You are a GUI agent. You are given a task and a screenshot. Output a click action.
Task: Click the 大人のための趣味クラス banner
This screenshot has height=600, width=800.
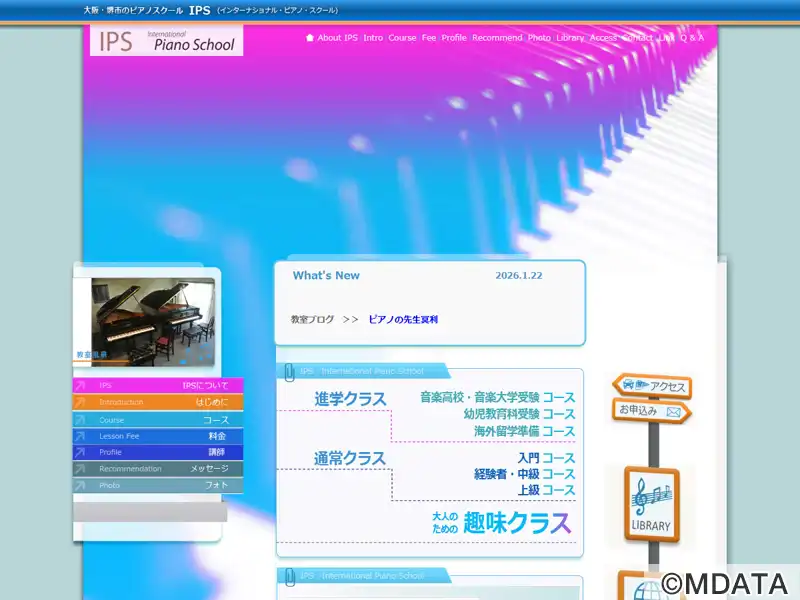coord(501,522)
